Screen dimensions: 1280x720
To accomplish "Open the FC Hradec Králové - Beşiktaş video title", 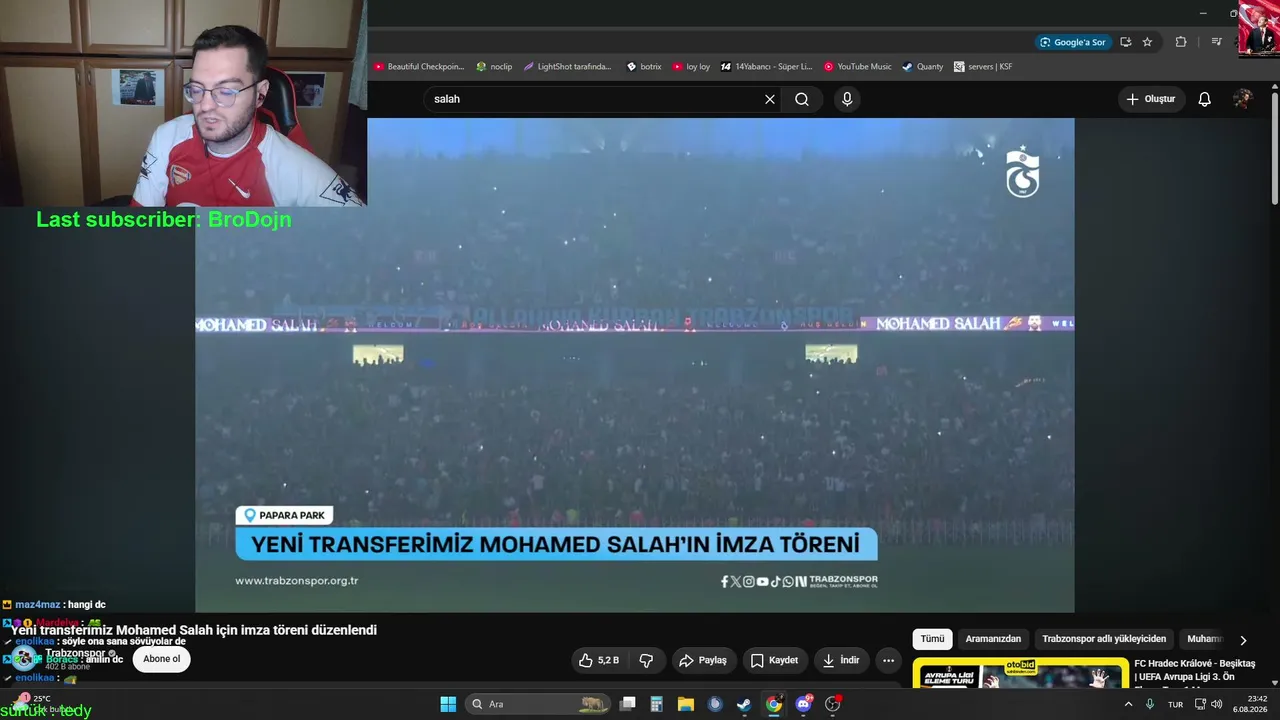I will point(1194,670).
